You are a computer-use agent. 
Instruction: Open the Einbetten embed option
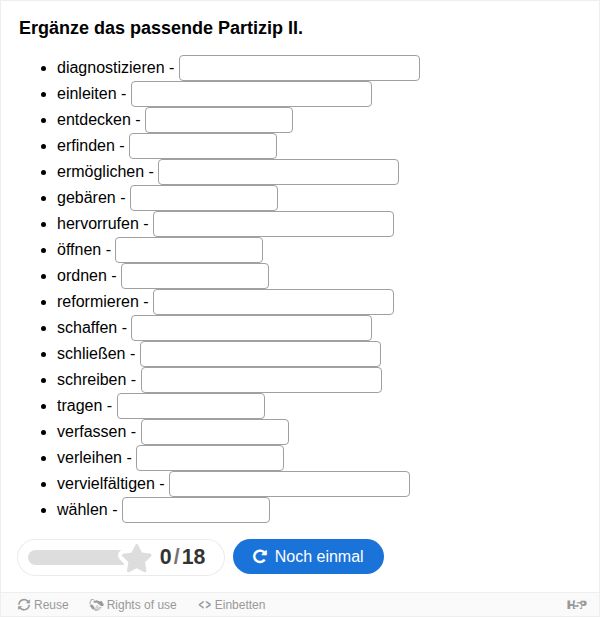pos(232,604)
